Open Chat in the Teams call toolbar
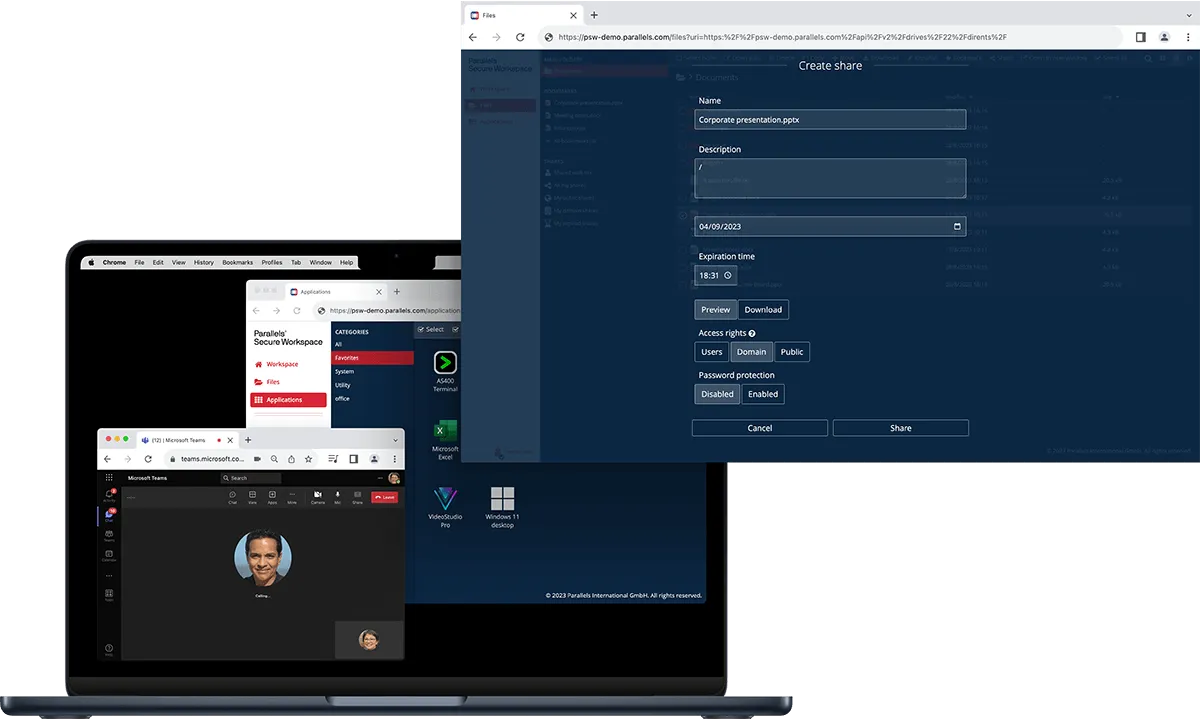Viewport: 1200px width, 720px height. click(232, 497)
